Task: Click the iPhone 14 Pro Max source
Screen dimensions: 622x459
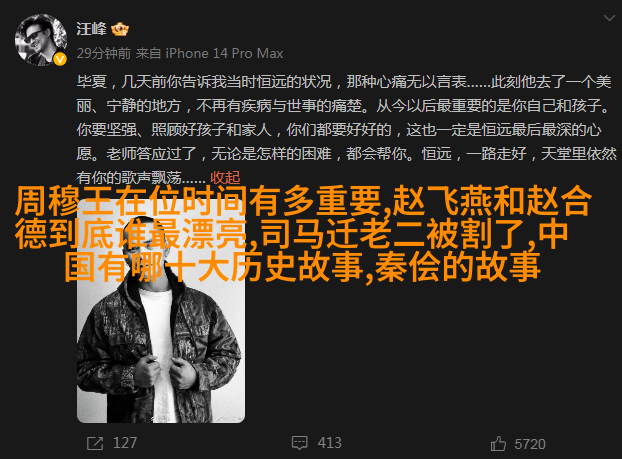Action: pos(224,53)
